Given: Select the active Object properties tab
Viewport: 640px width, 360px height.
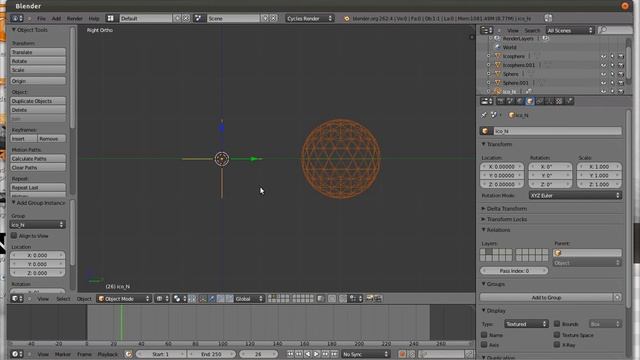Looking at the screenshot, I should coord(530,101).
